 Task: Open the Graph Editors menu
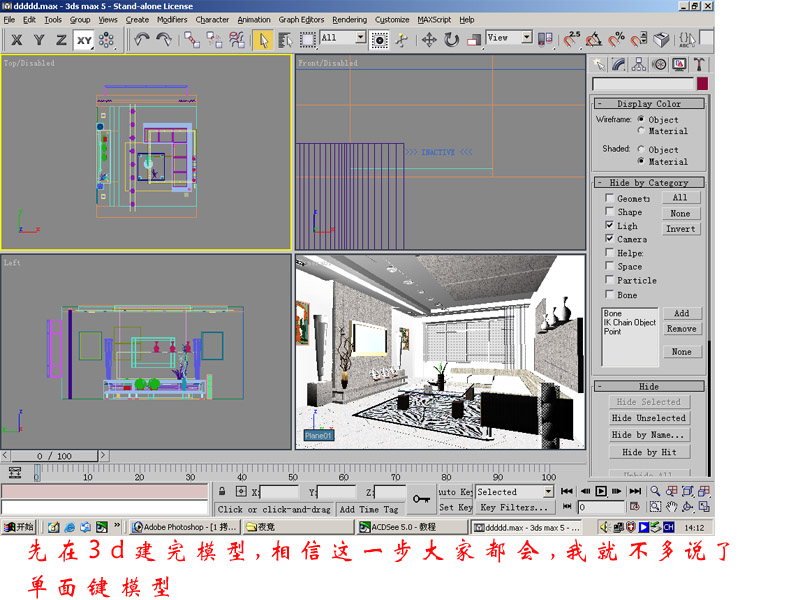click(x=301, y=19)
